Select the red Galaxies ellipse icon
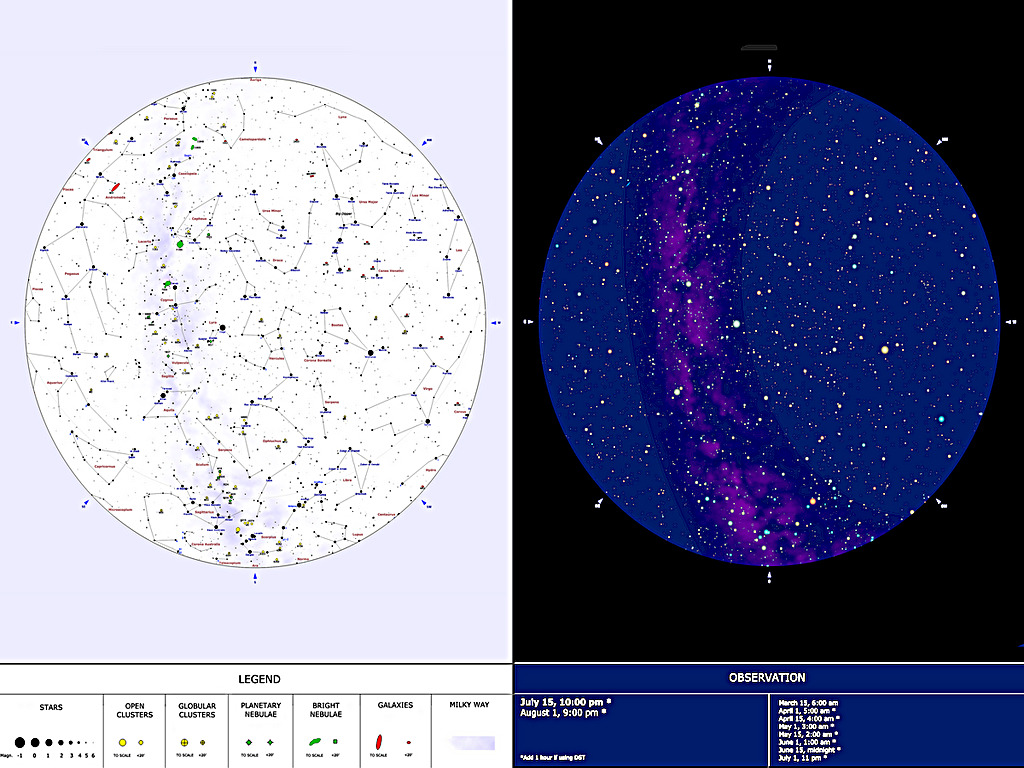Viewport: 1024px width, 768px height. coord(378,740)
